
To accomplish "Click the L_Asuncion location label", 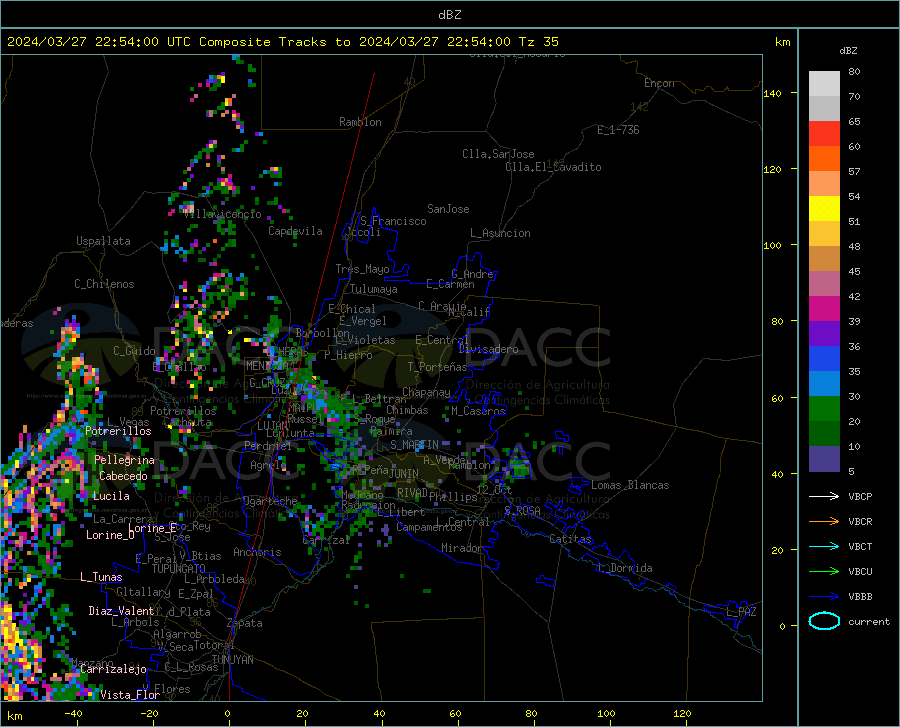I will (x=500, y=233).
